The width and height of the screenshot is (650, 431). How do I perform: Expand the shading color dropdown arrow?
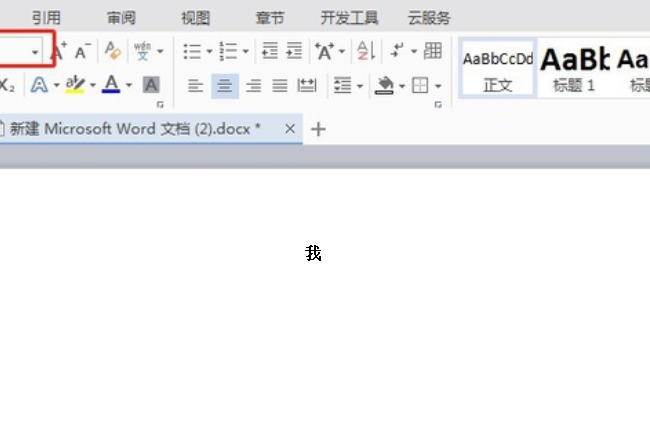point(402,87)
